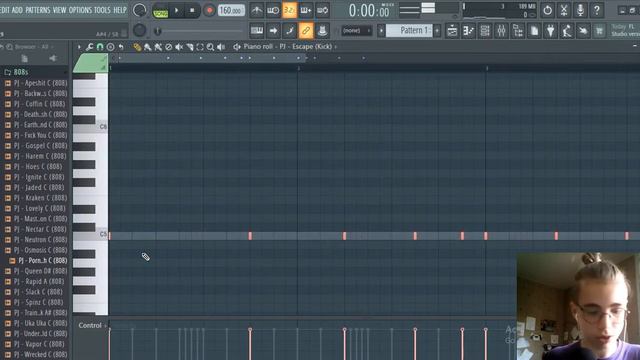Click the Stop button
Screen dimensions: 640x360
coord(192,11)
